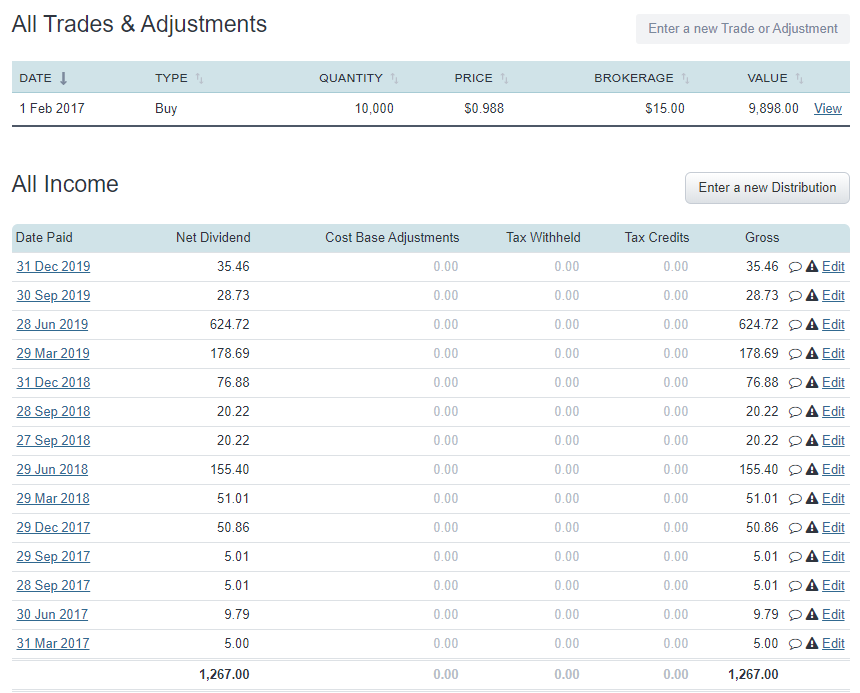The width and height of the screenshot is (860, 693).
Task: Click the comment bubble icon on 29 Mar 2018 row
Action: pyautogui.click(x=797, y=498)
